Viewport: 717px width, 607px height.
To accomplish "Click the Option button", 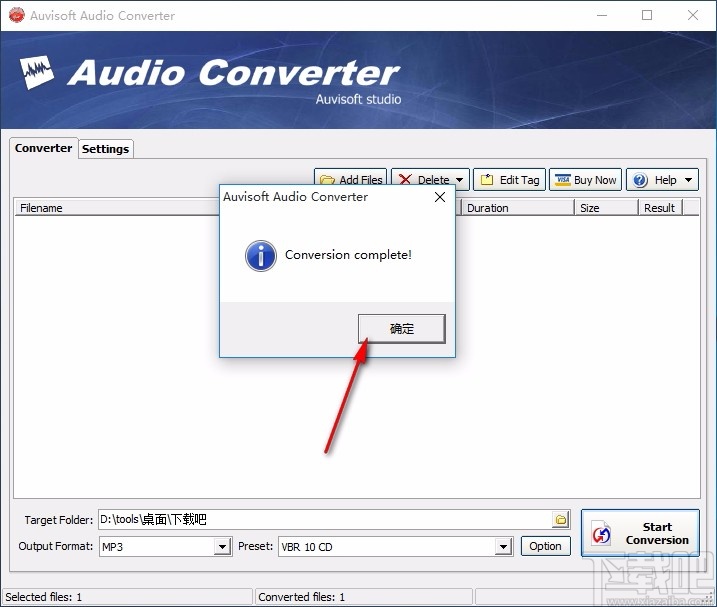I will coord(546,546).
